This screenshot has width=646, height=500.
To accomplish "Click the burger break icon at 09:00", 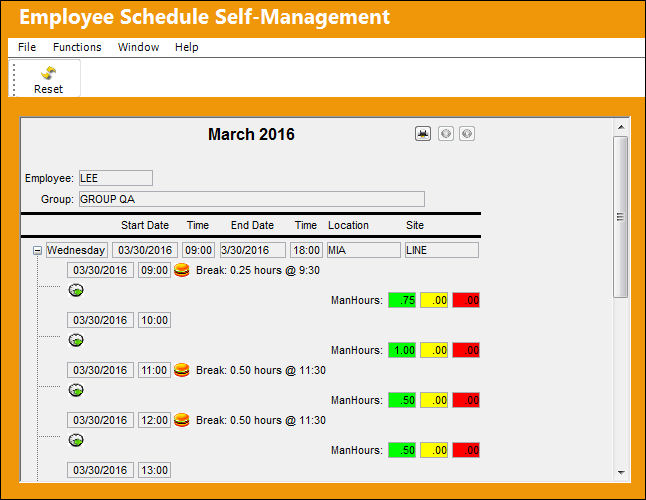I will tap(182, 270).
